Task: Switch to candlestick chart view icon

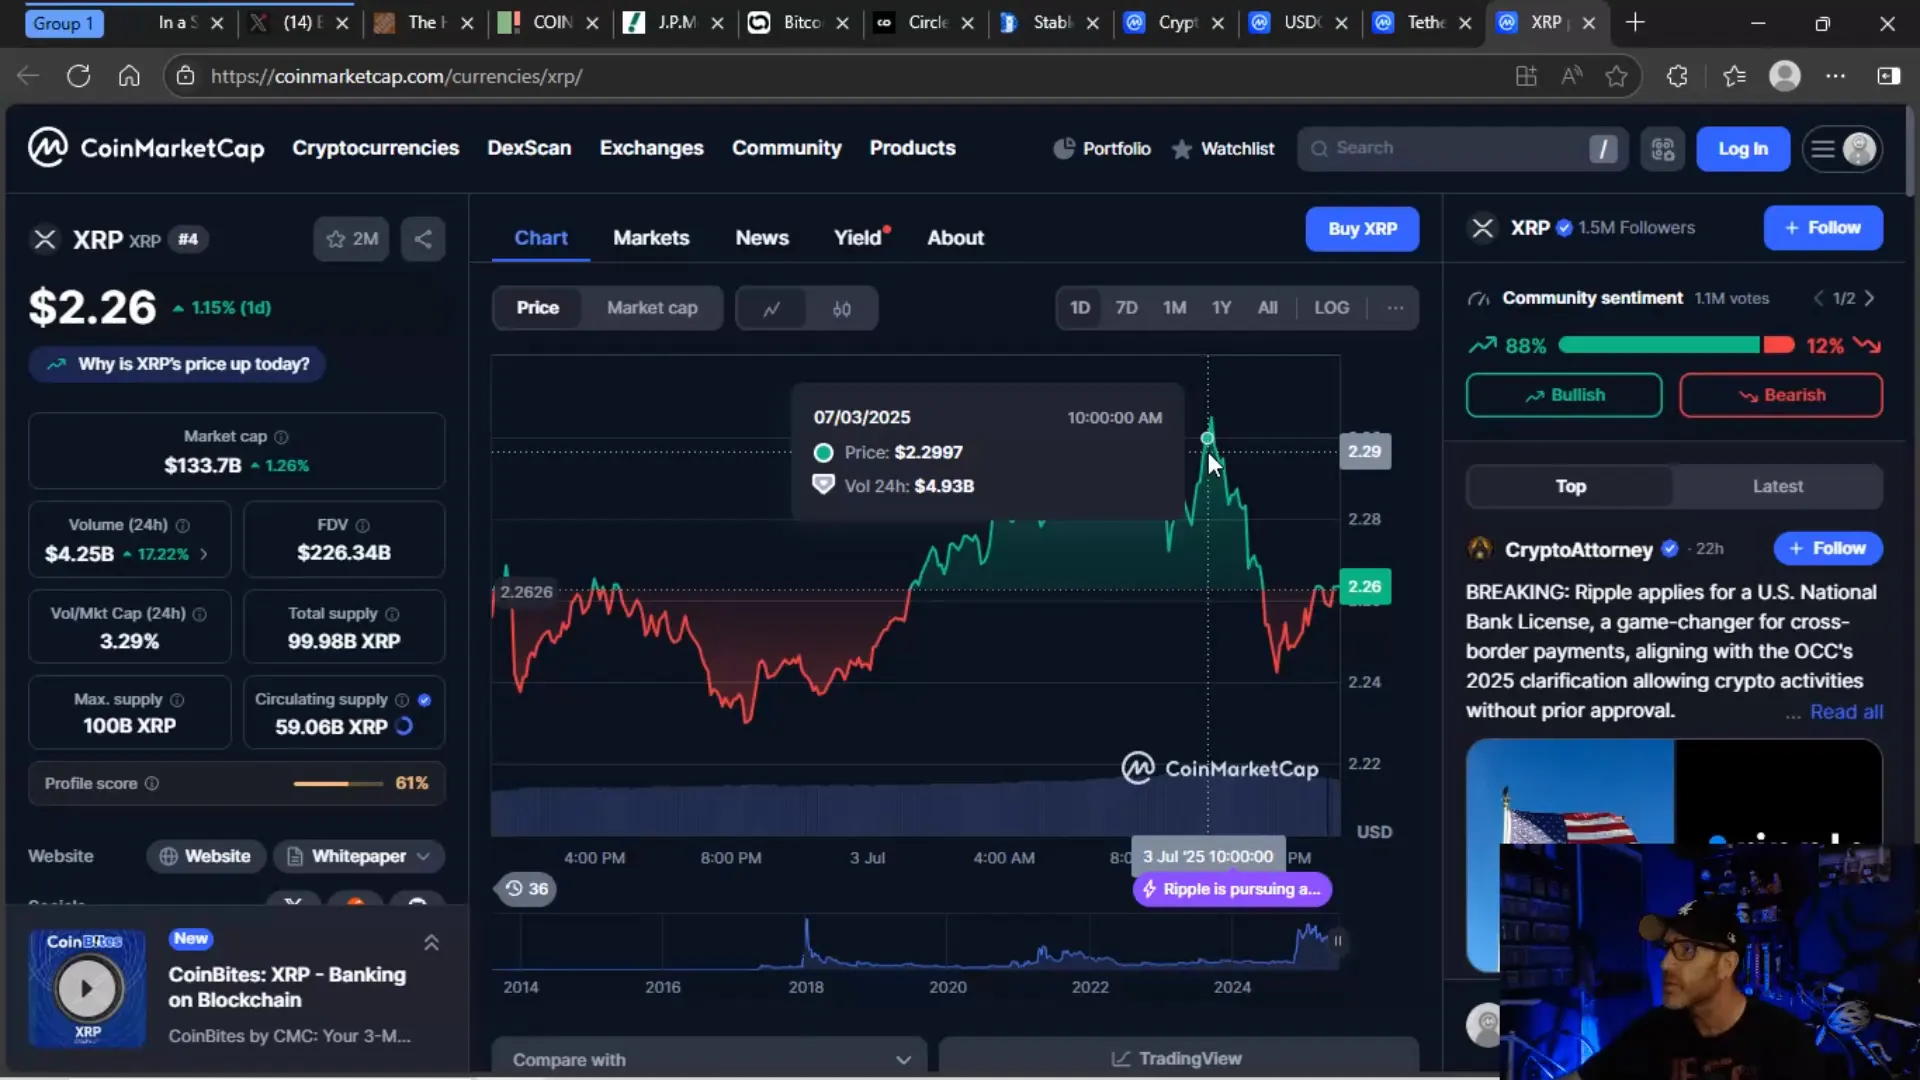Action: click(x=842, y=308)
